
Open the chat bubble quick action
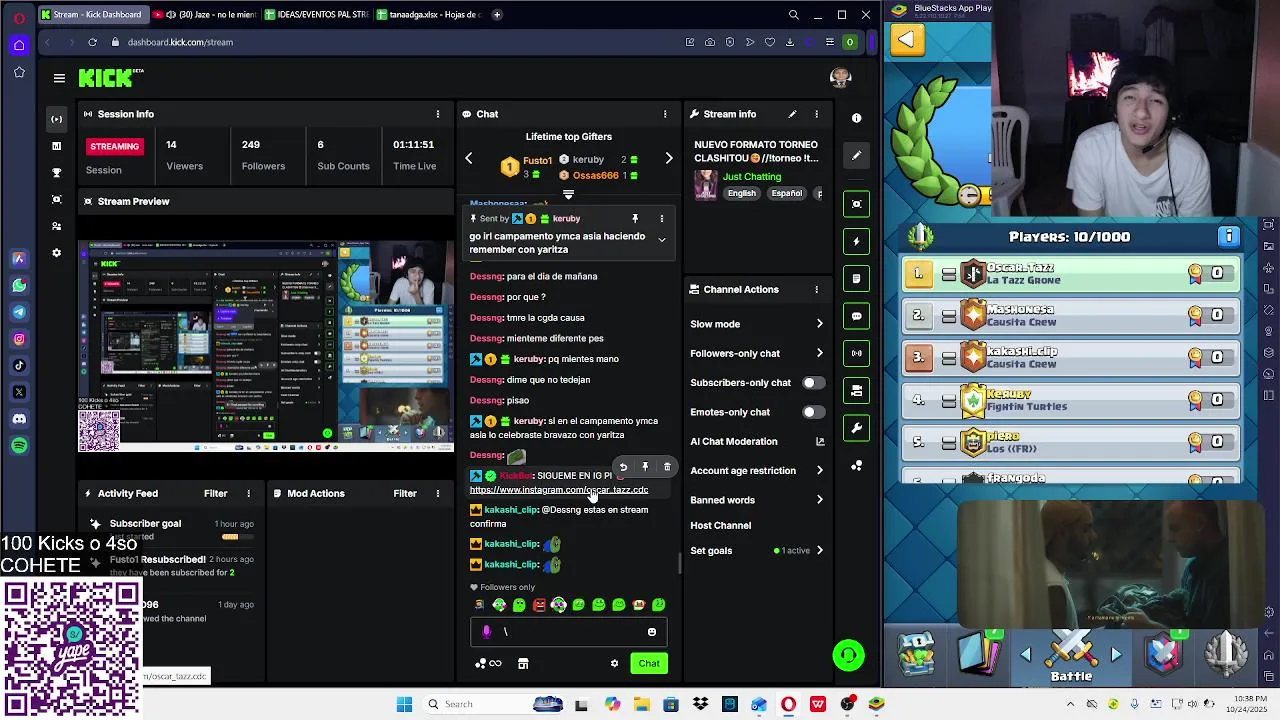856,316
